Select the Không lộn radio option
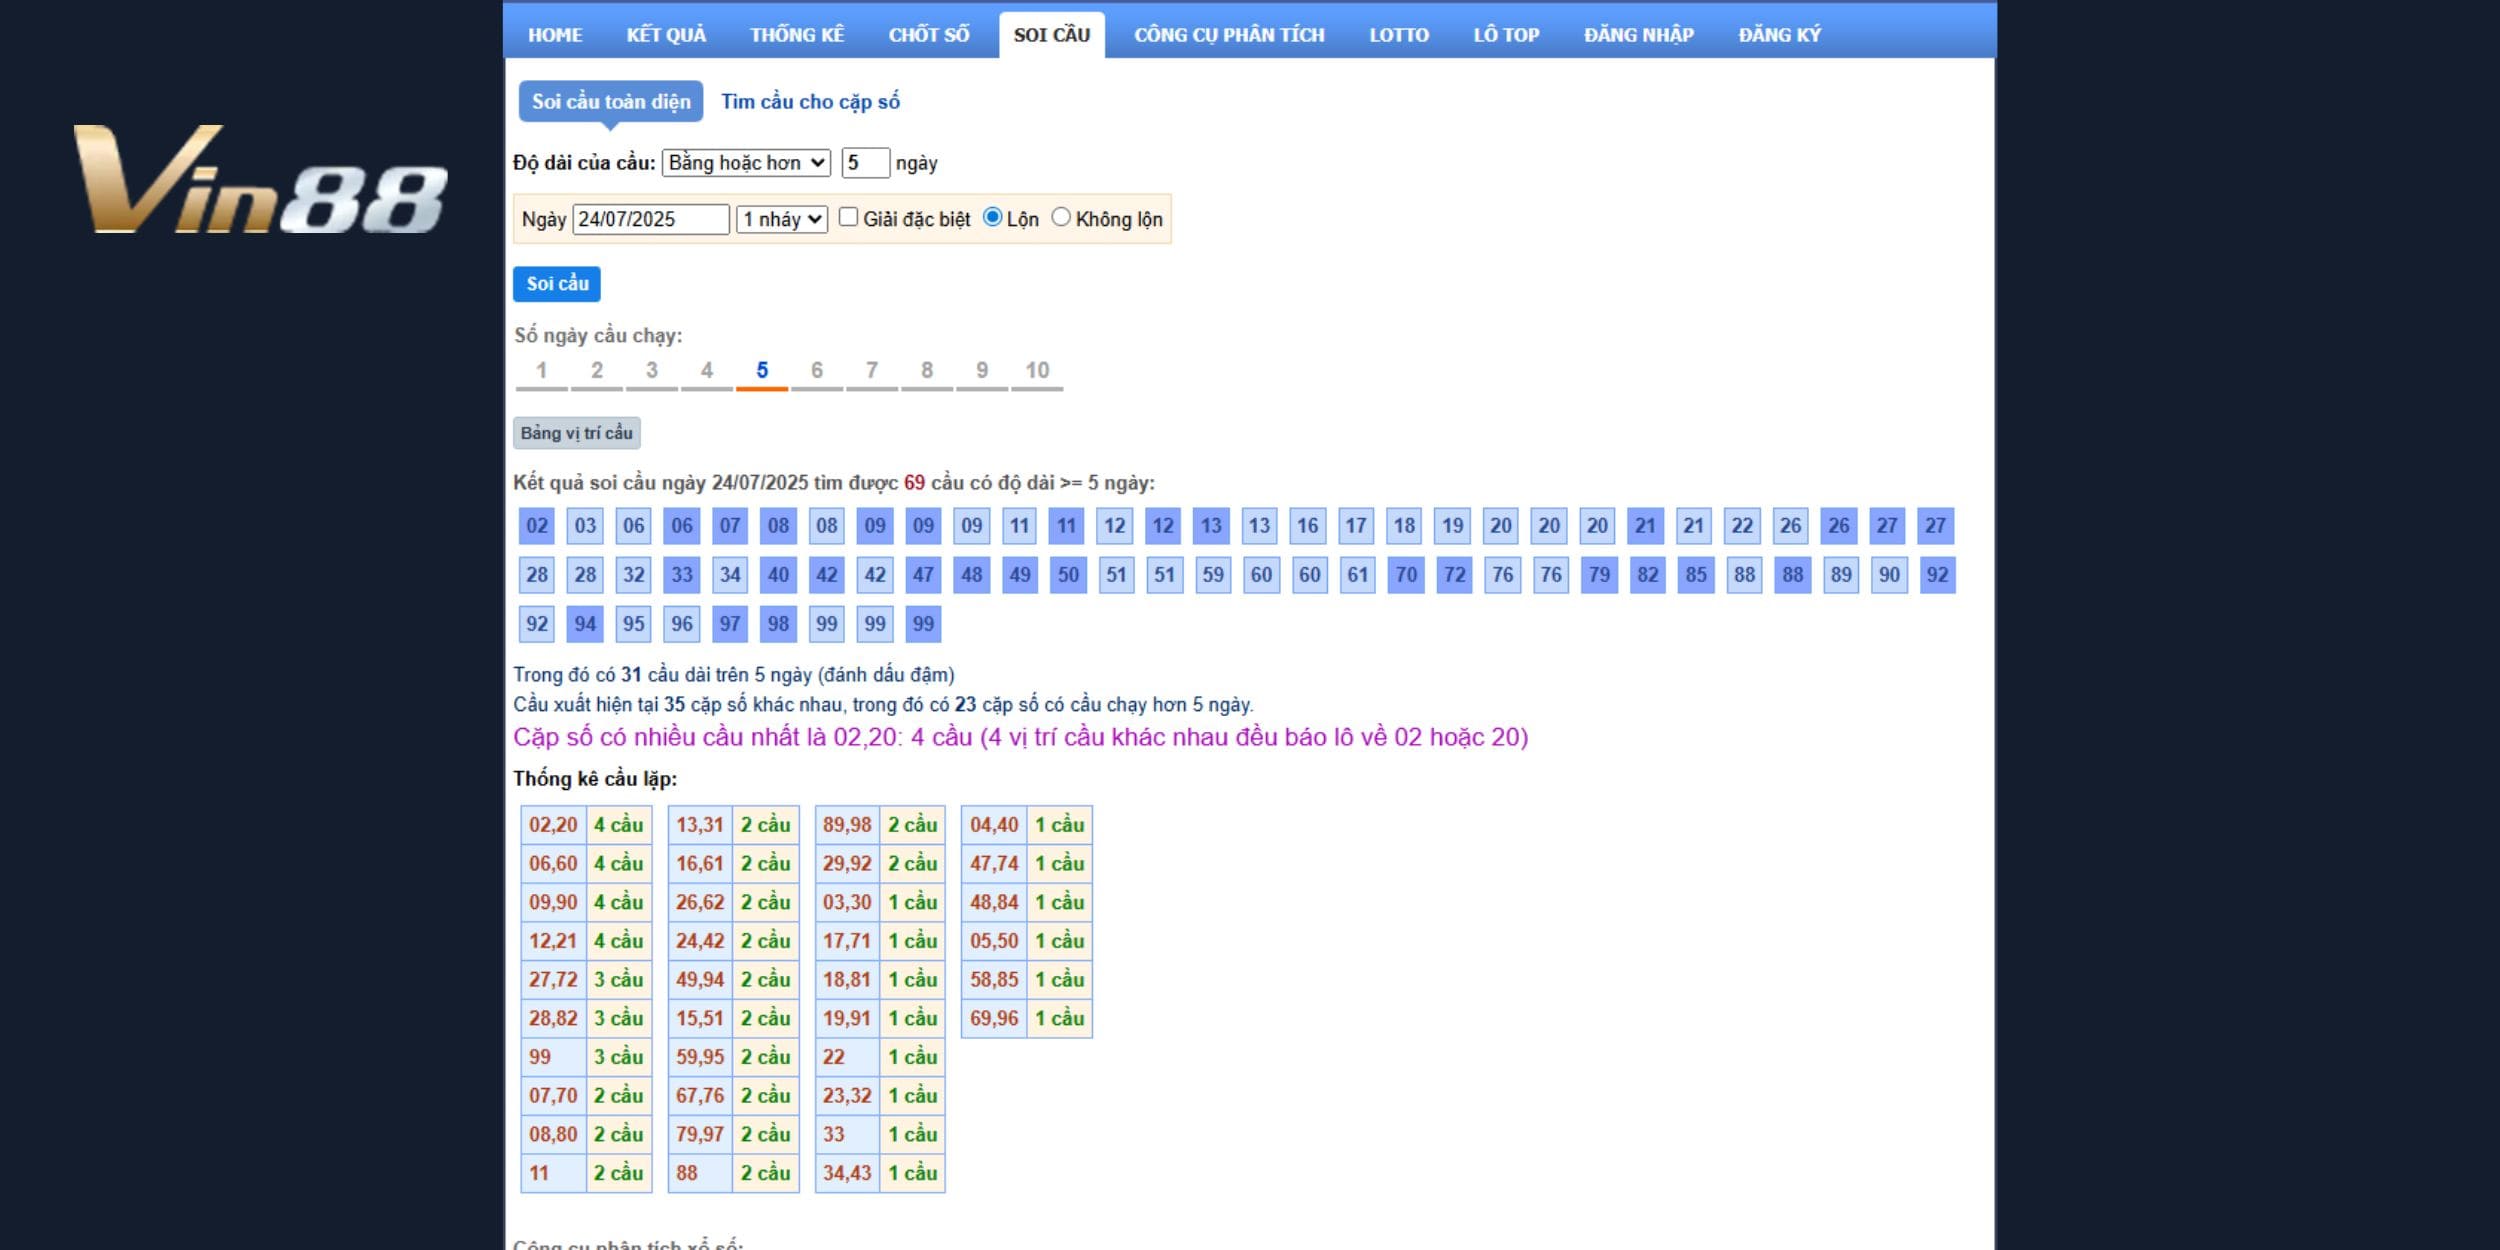This screenshot has height=1250, width=2500. click(1061, 217)
